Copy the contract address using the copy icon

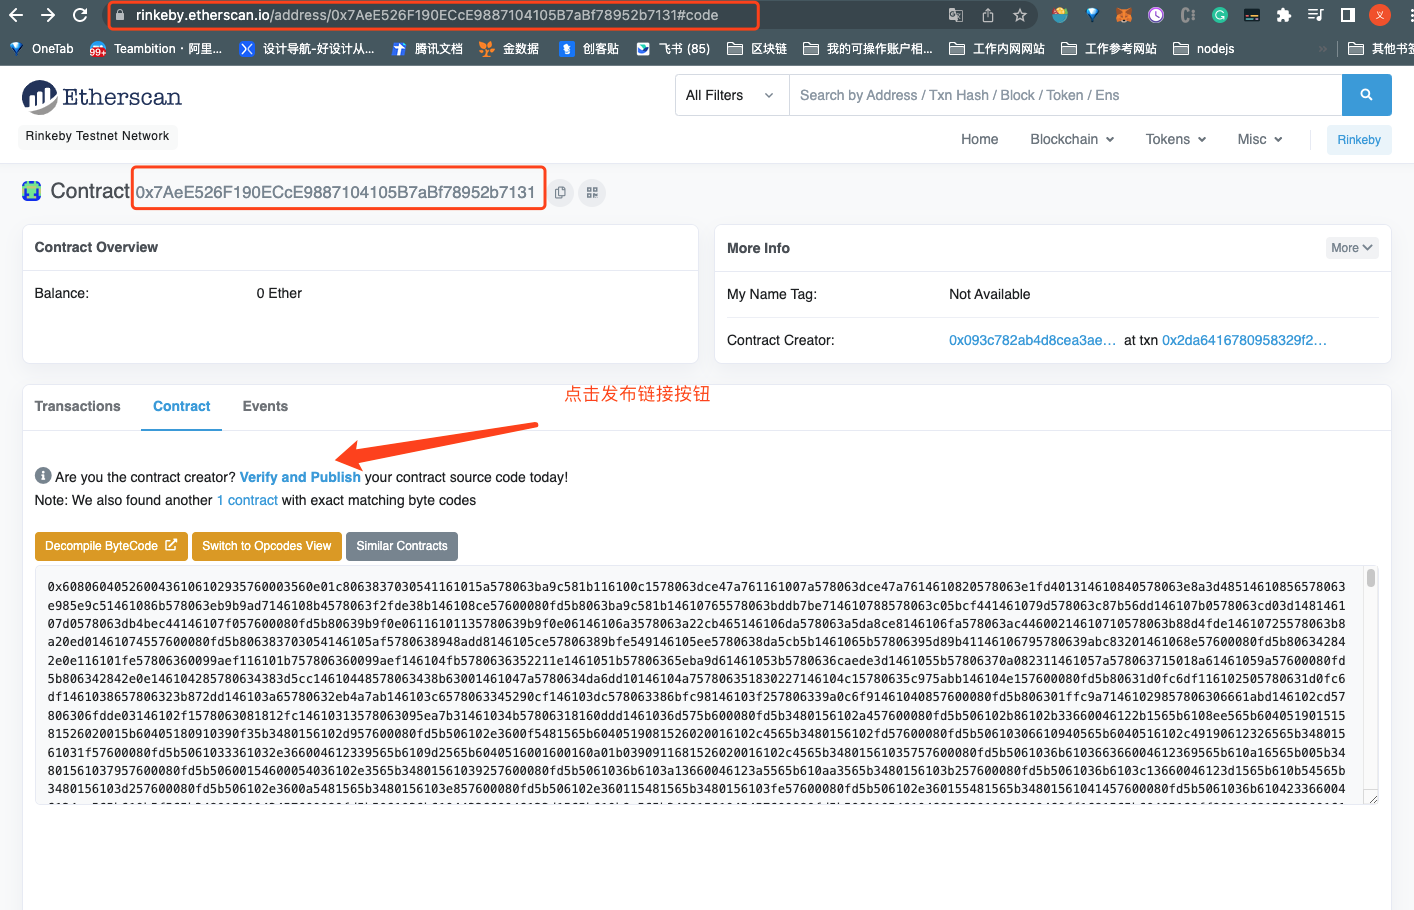point(561,193)
